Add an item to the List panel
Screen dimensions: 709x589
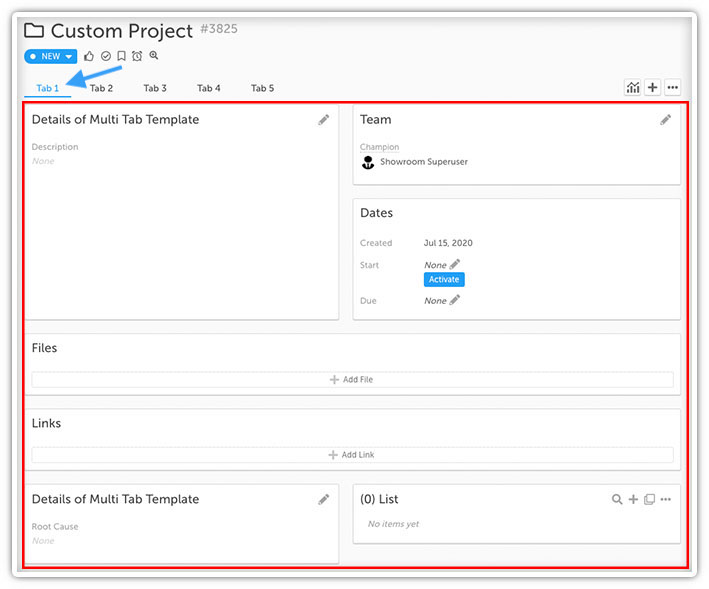(633, 500)
